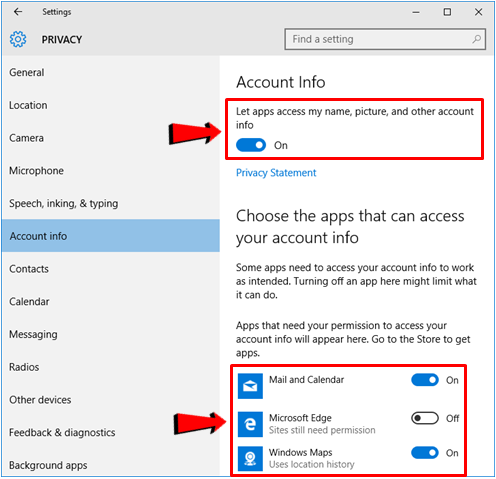The width and height of the screenshot is (496, 479).
Task: Click Choose the apps heading
Action: pos(350,227)
